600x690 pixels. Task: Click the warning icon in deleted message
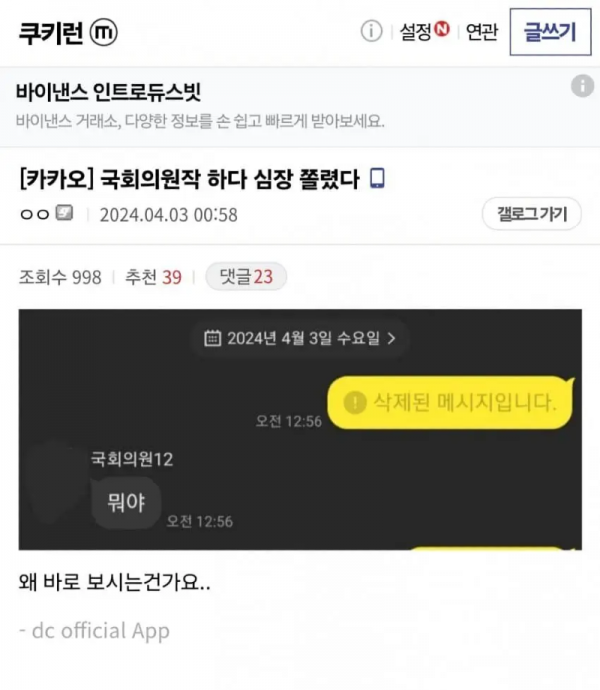coord(355,402)
